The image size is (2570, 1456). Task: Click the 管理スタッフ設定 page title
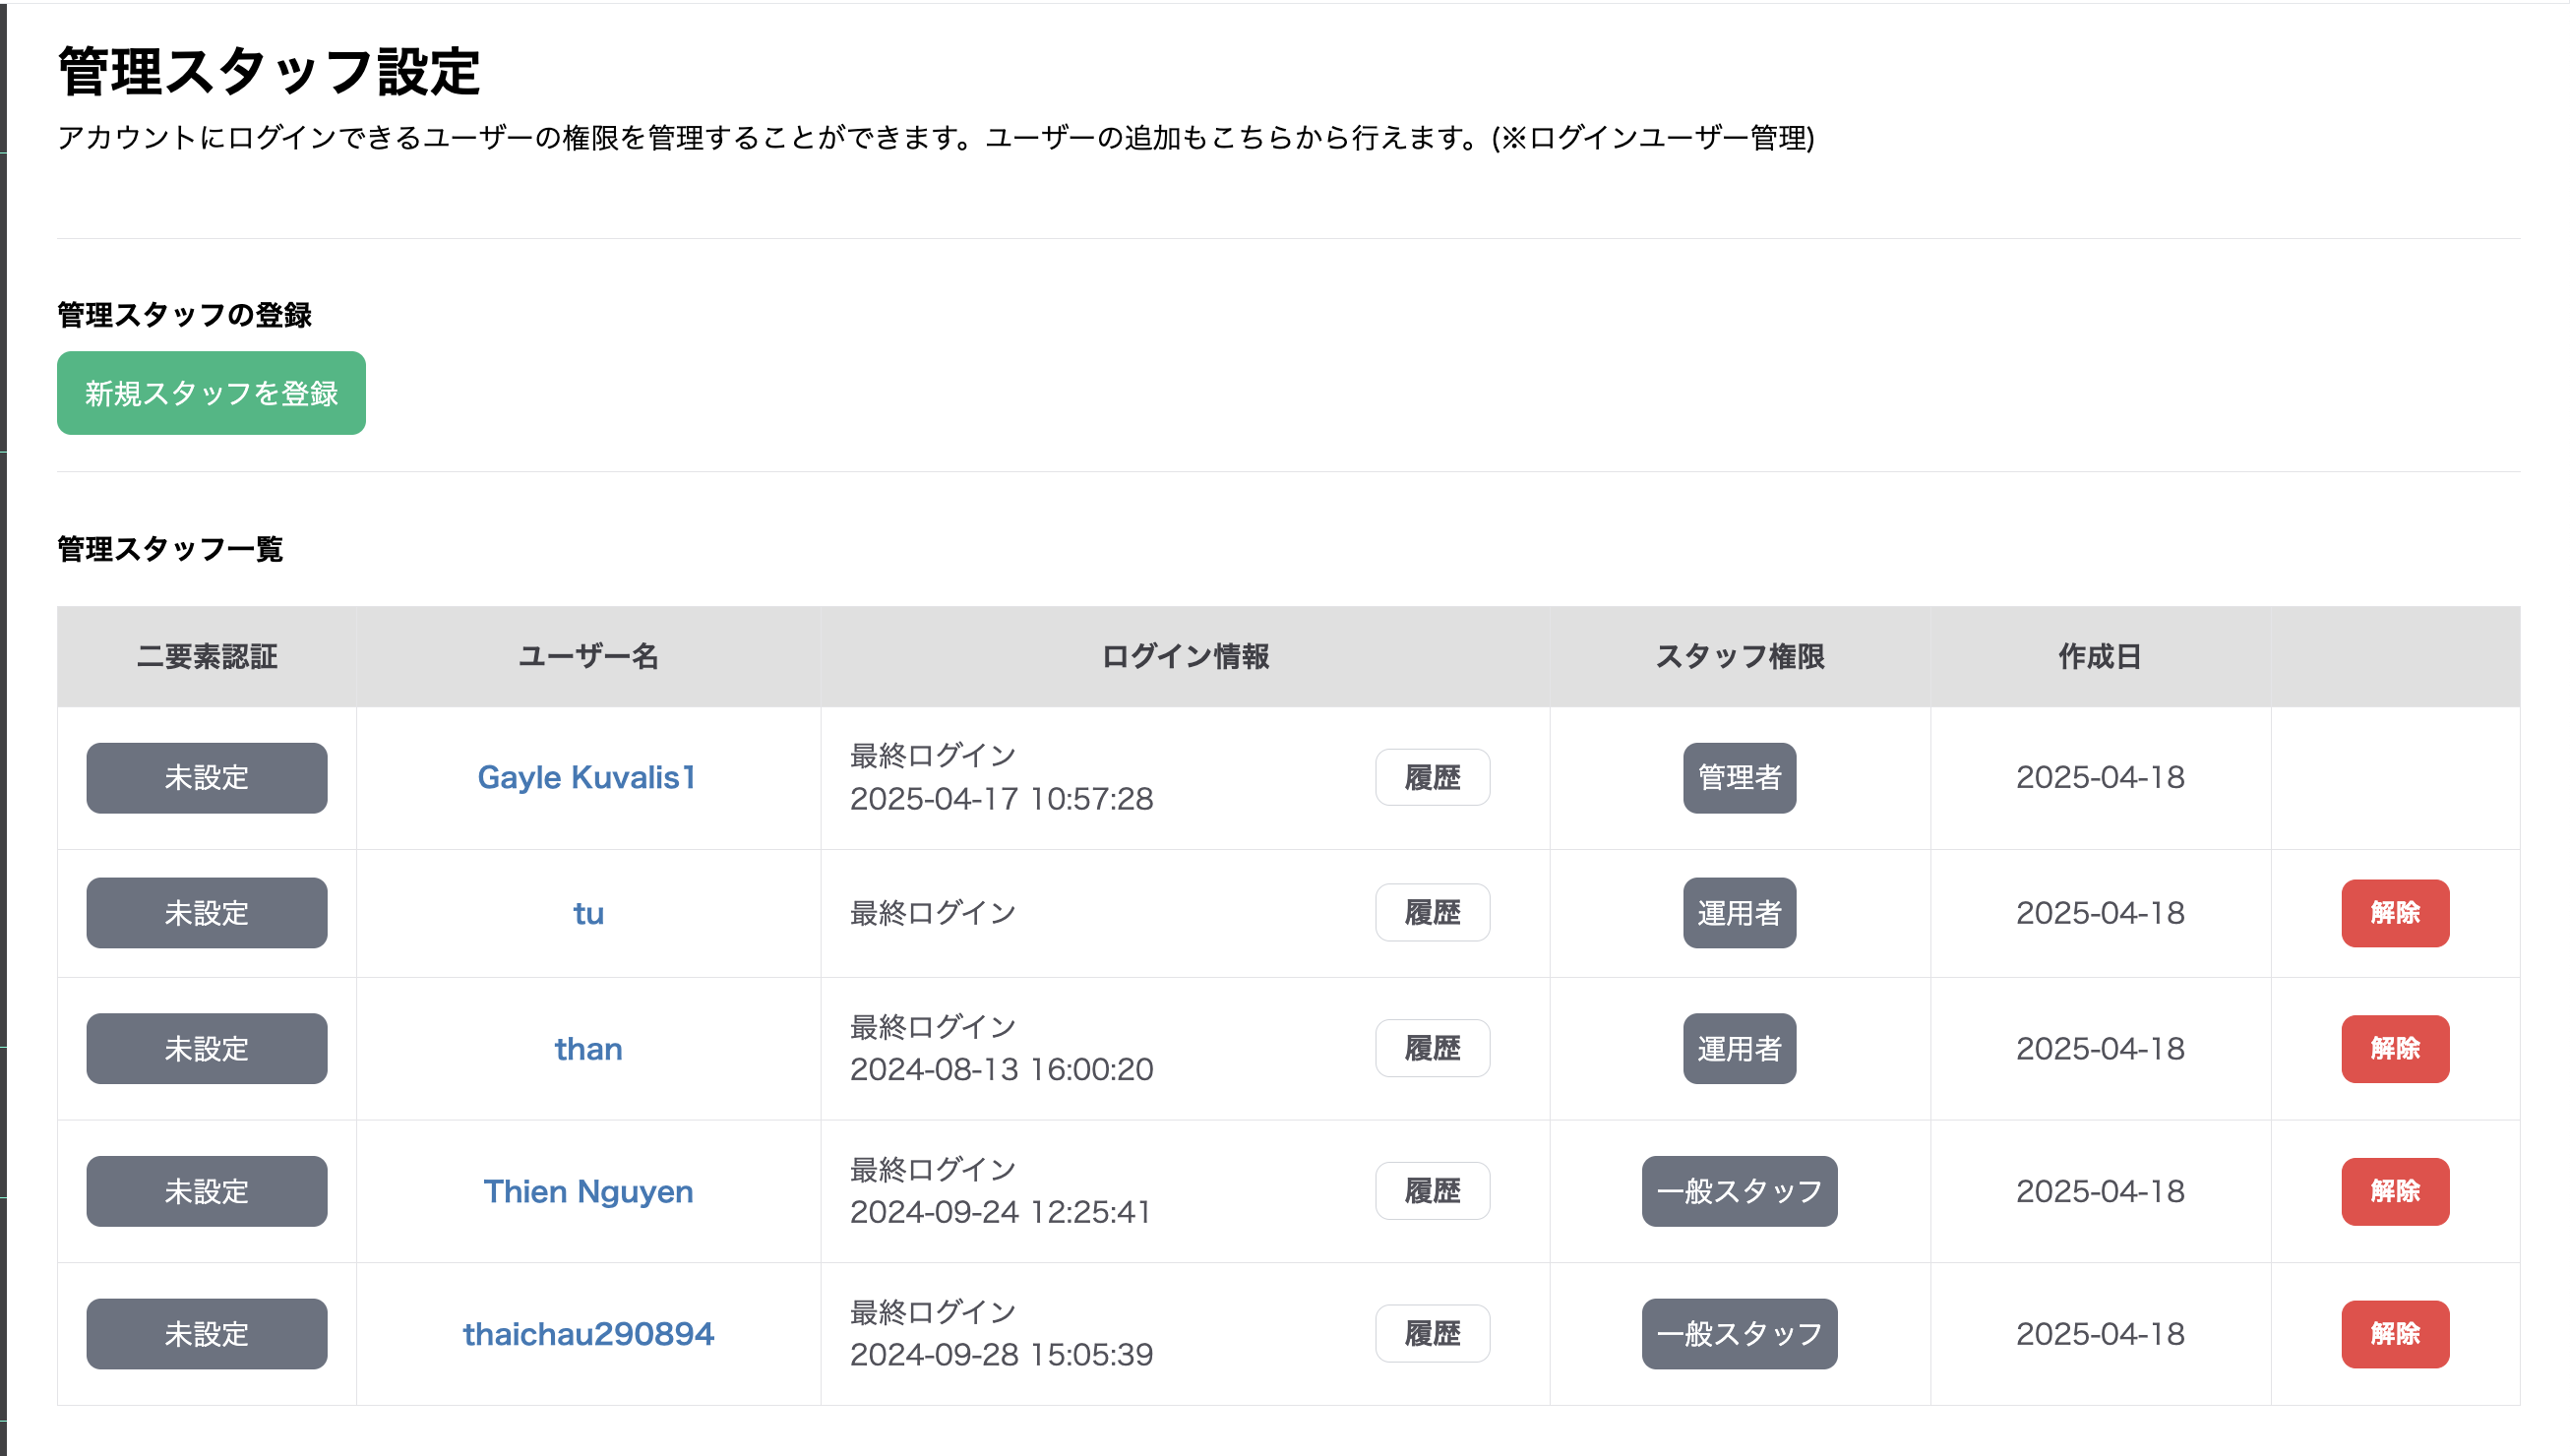269,72
